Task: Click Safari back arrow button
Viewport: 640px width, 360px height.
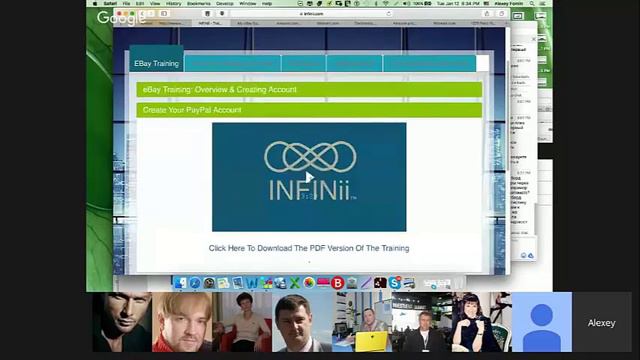Action: [x=142, y=13]
